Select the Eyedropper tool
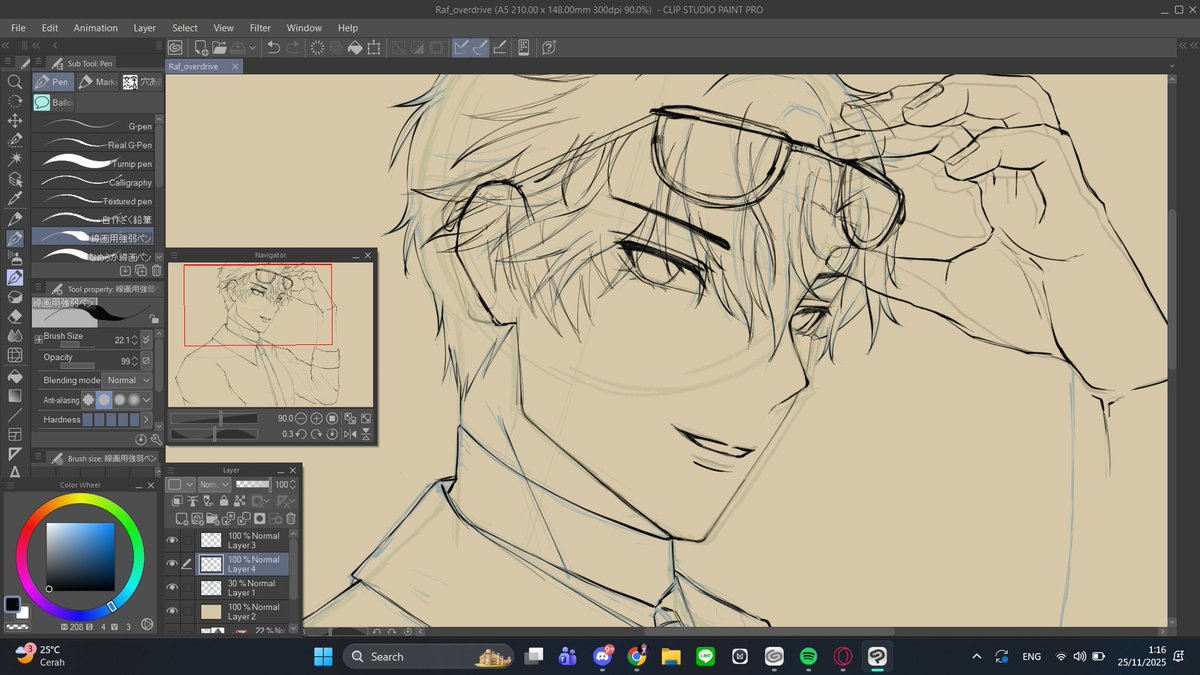The height and width of the screenshot is (675, 1200). (x=15, y=199)
